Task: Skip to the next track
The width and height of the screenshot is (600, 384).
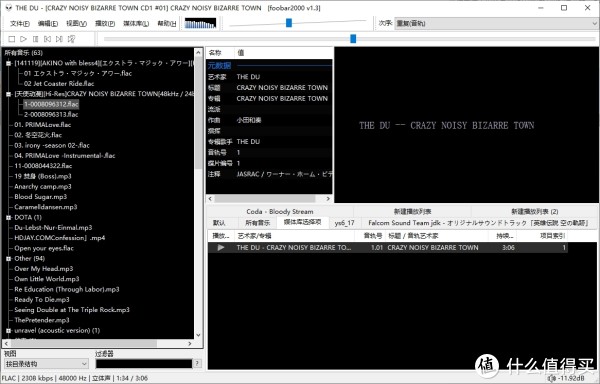Action: (59, 39)
